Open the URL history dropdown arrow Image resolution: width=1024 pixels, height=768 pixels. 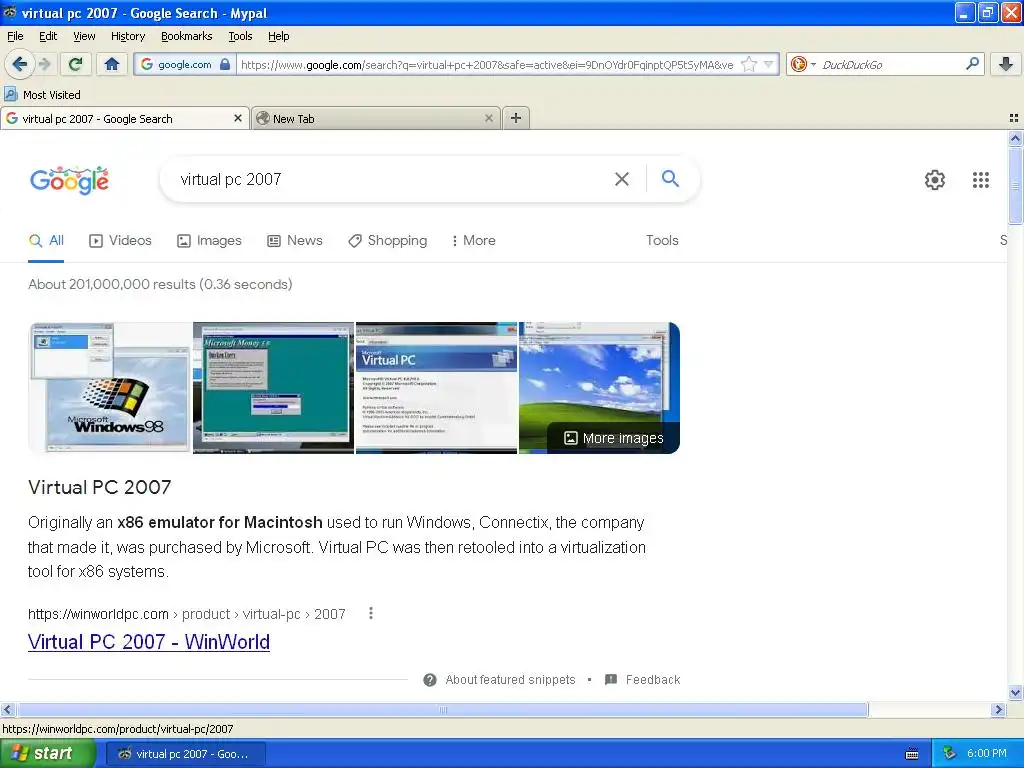769,64
